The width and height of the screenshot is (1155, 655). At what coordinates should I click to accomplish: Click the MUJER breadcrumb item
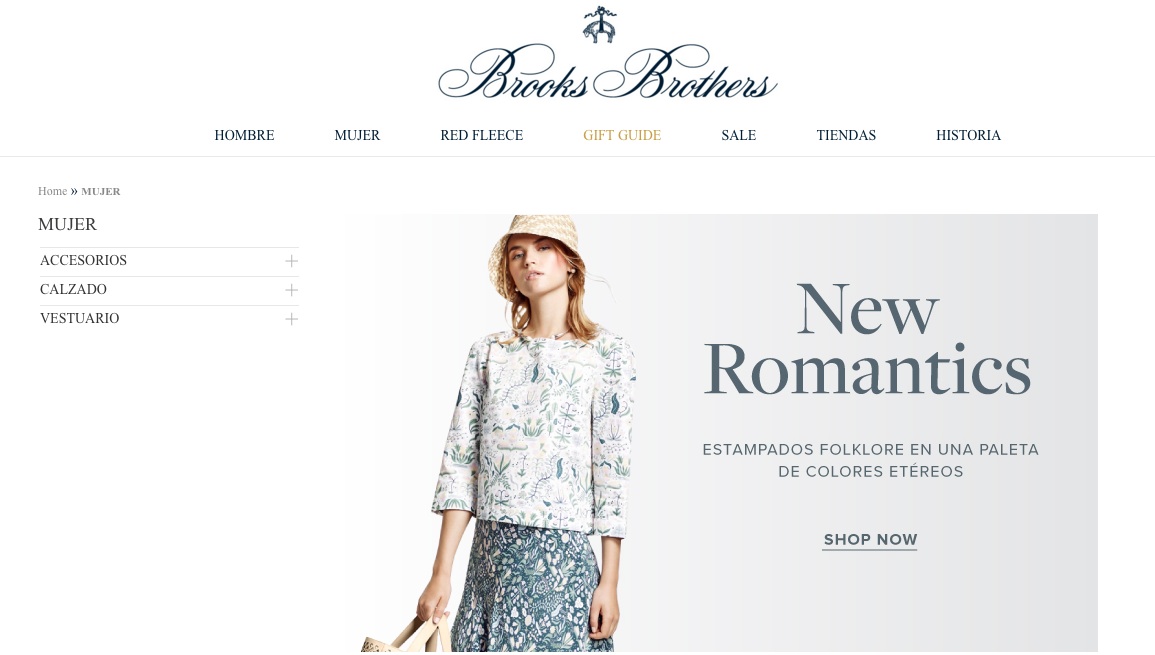[101, 192]
